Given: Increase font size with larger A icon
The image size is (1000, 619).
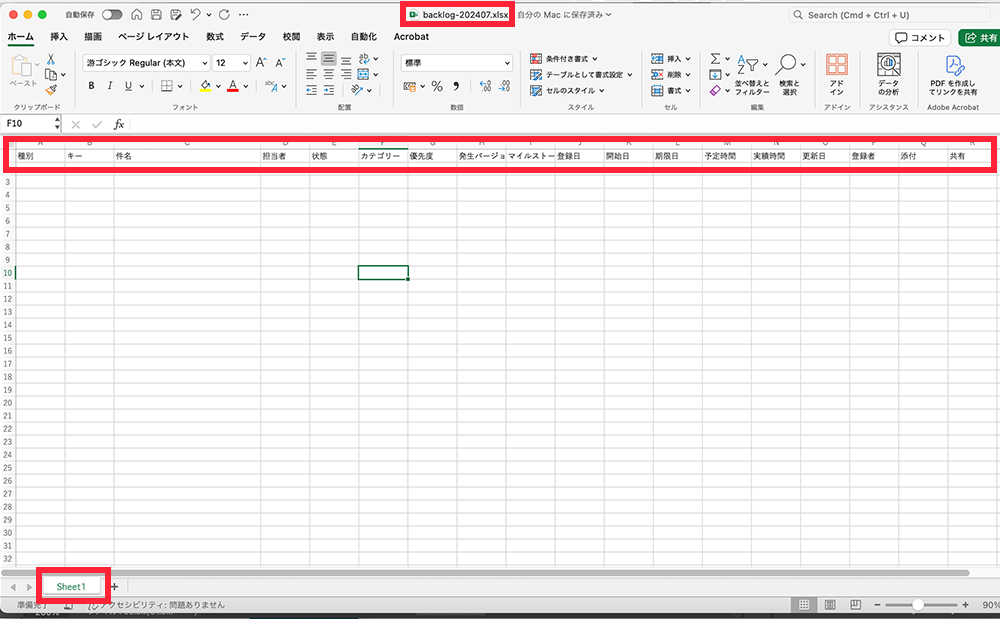Looking at the screenshot, I should [261, 62].
